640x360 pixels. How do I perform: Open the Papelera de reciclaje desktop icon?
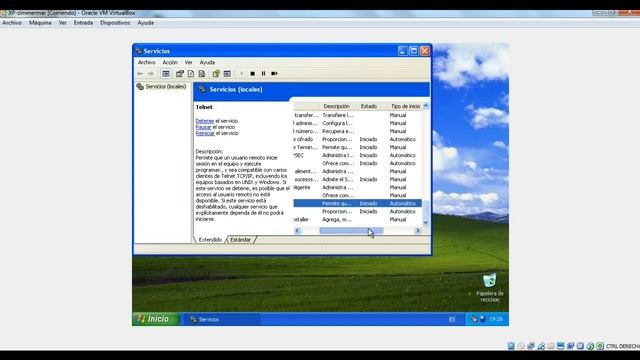pos(489,287)
